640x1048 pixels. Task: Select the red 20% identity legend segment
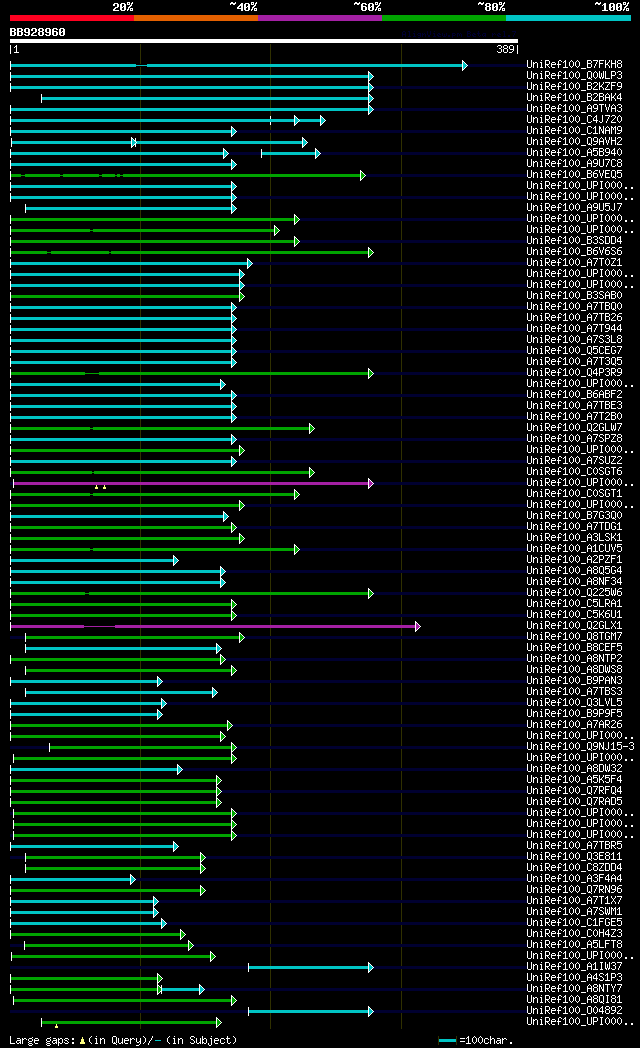(71, 18)
